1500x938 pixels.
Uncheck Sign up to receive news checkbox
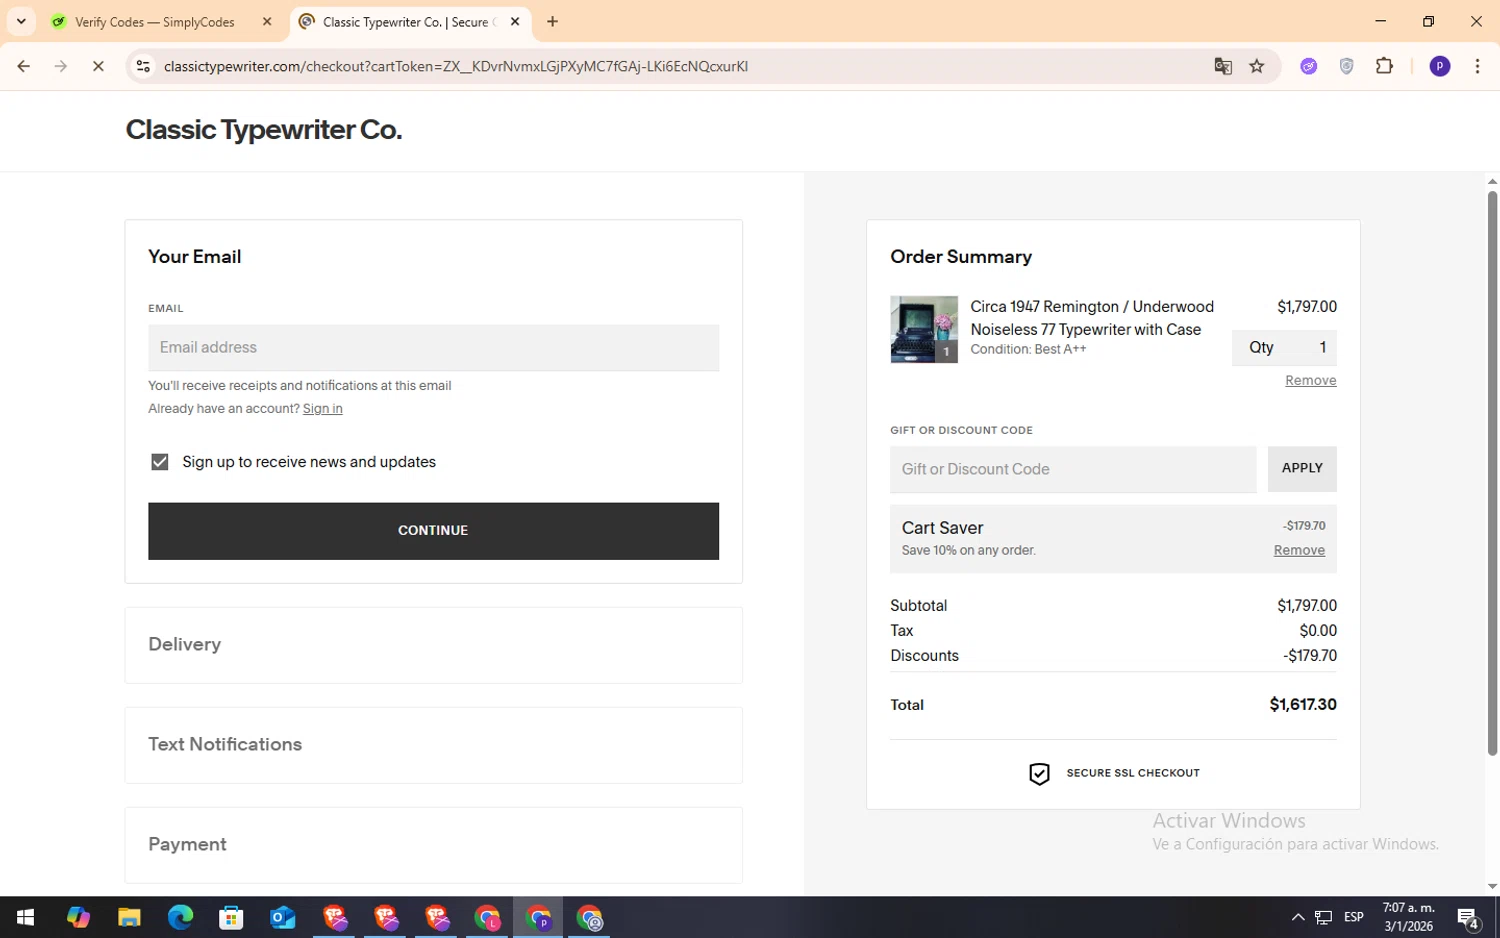[x=160, y=461]
